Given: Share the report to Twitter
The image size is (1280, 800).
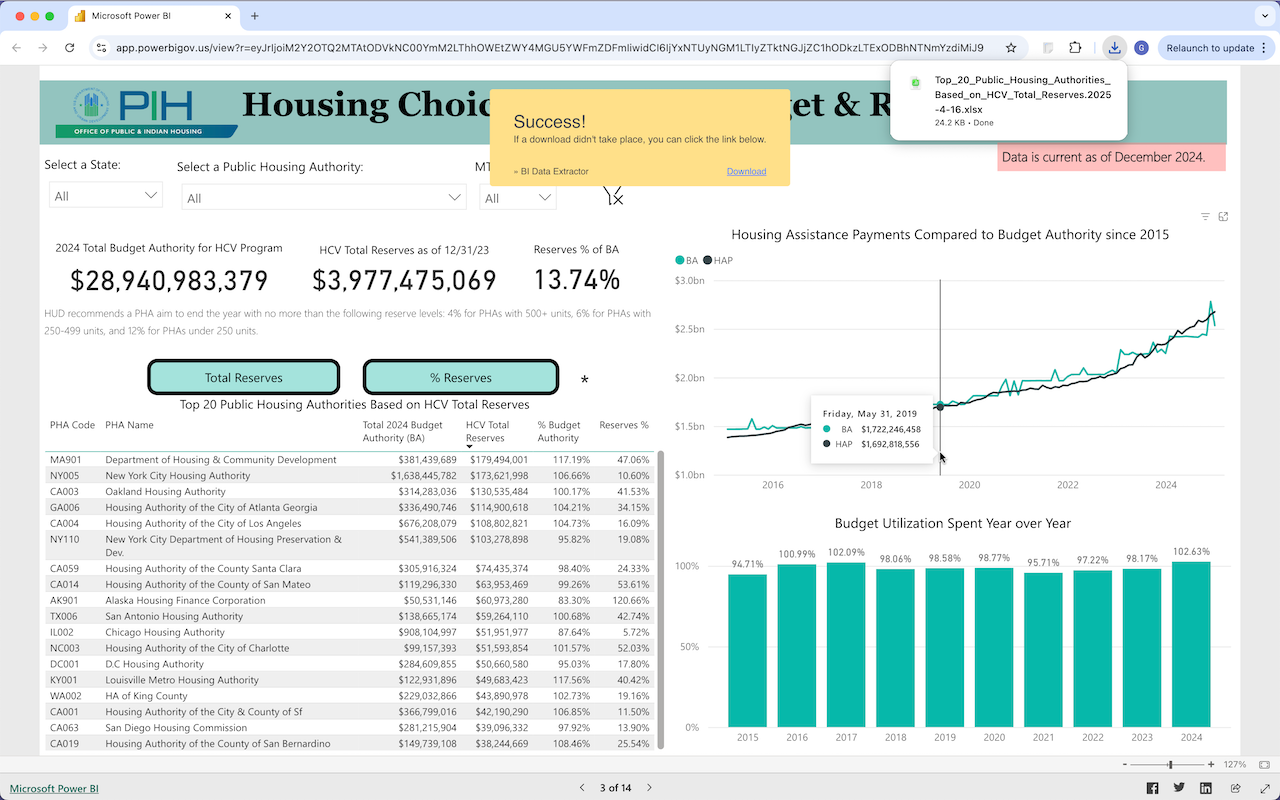Looking at the screenshot, I should 1179,788.
